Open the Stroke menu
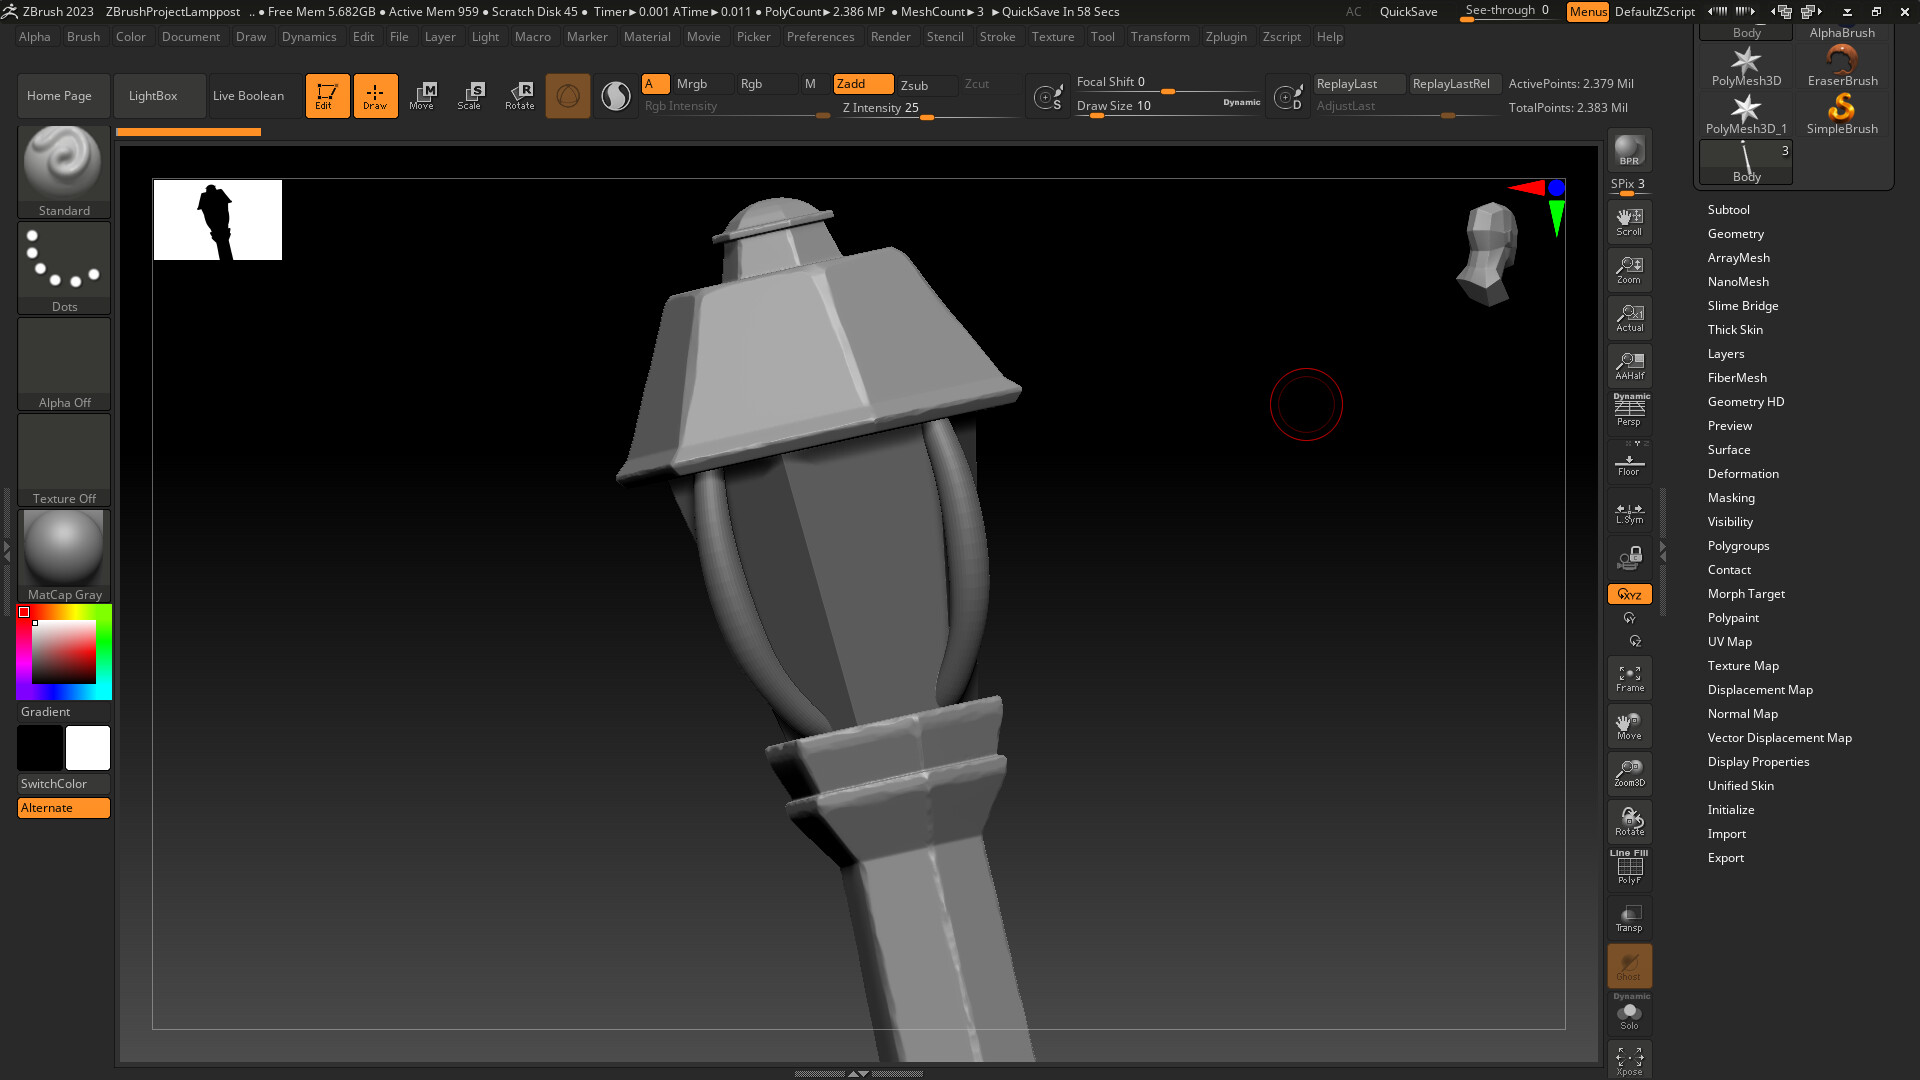Image resolution: width=1920 pixels, height=1080 pixels. [997, 37]
